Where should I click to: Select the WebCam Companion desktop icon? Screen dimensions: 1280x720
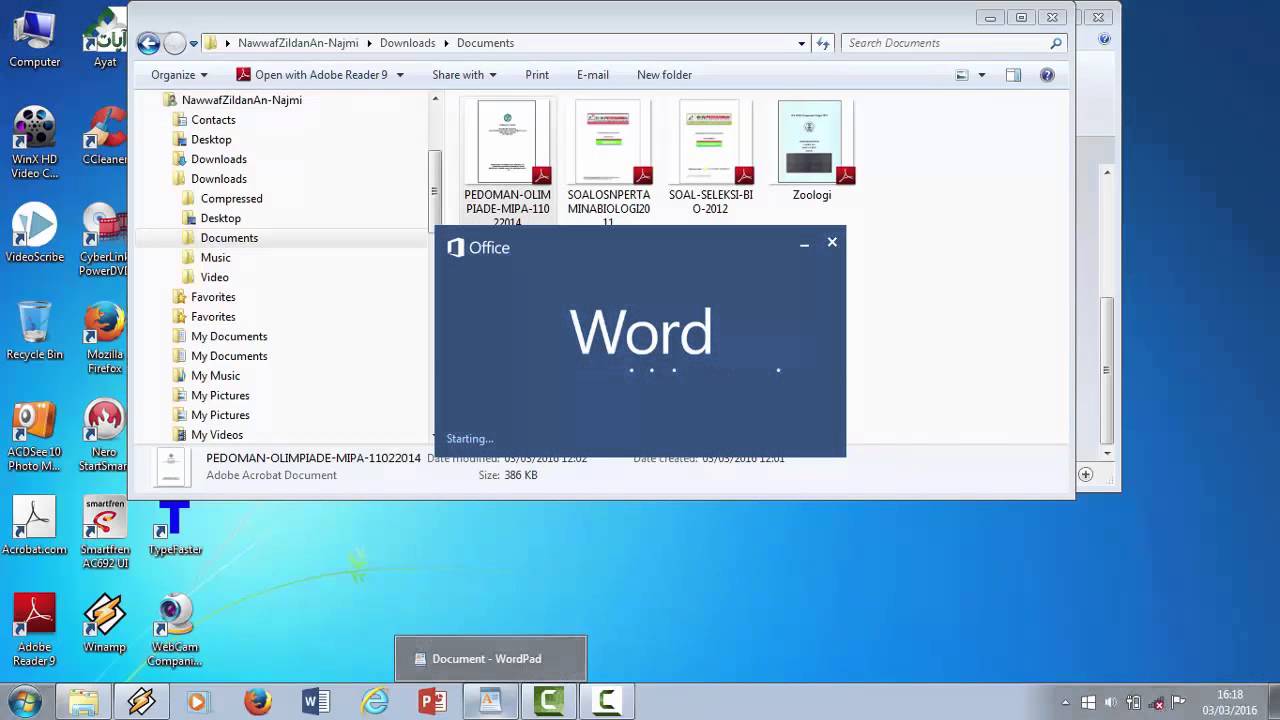pos(175,630)
